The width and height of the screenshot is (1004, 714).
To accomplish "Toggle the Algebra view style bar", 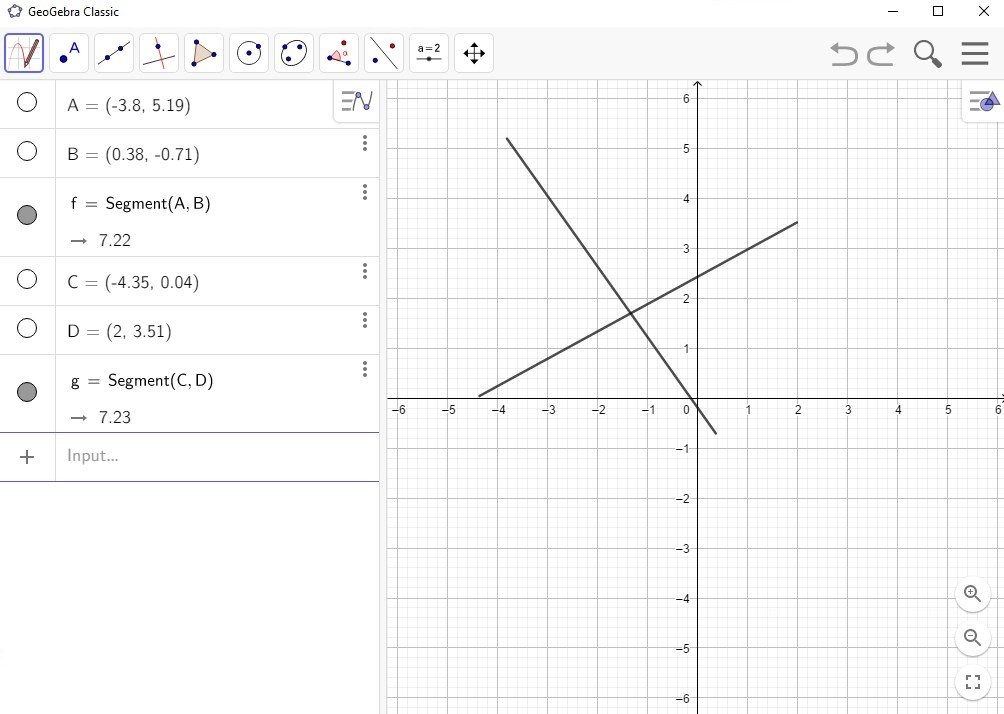I will coord(357,101).
